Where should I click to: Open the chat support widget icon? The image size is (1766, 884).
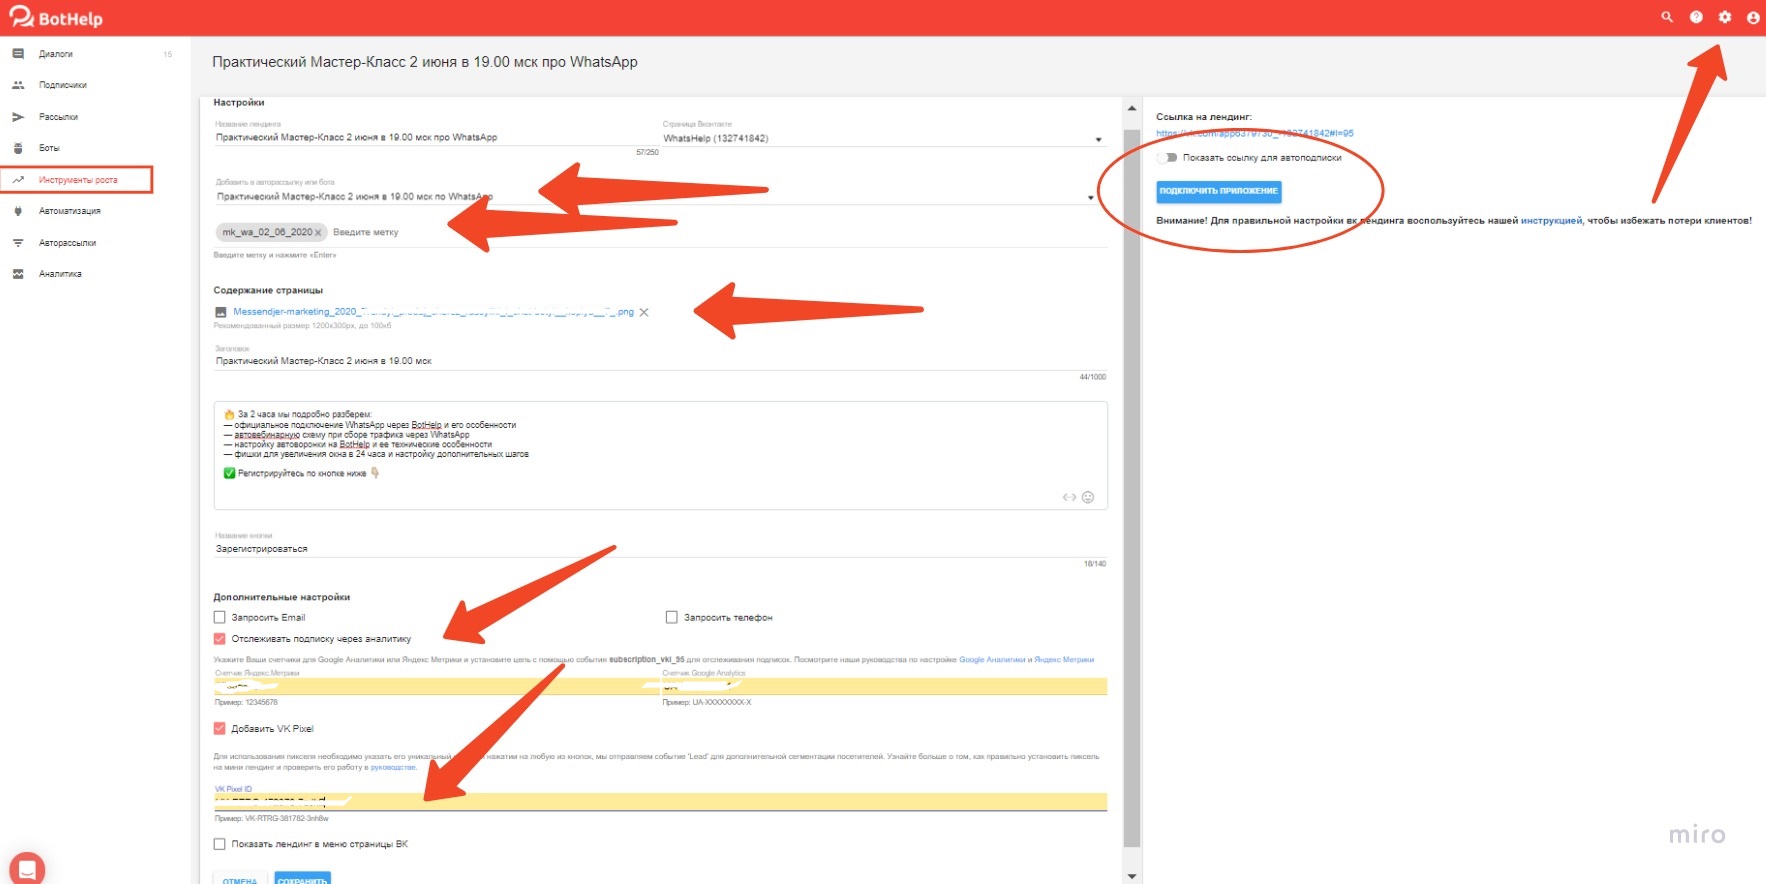pos(27,867)
